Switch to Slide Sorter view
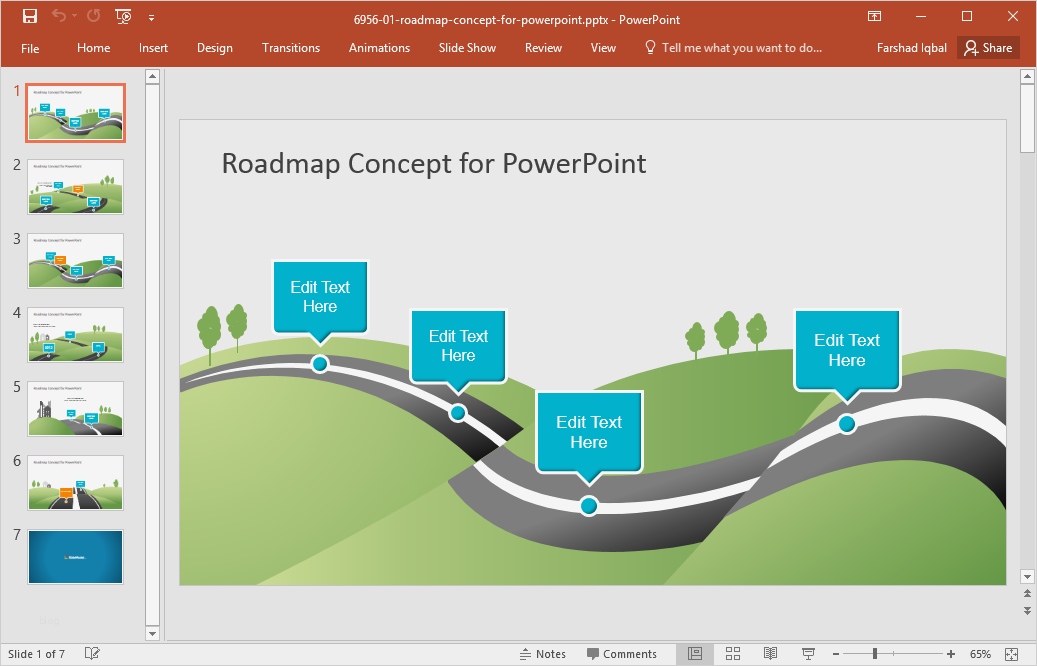 coord(732,653)
